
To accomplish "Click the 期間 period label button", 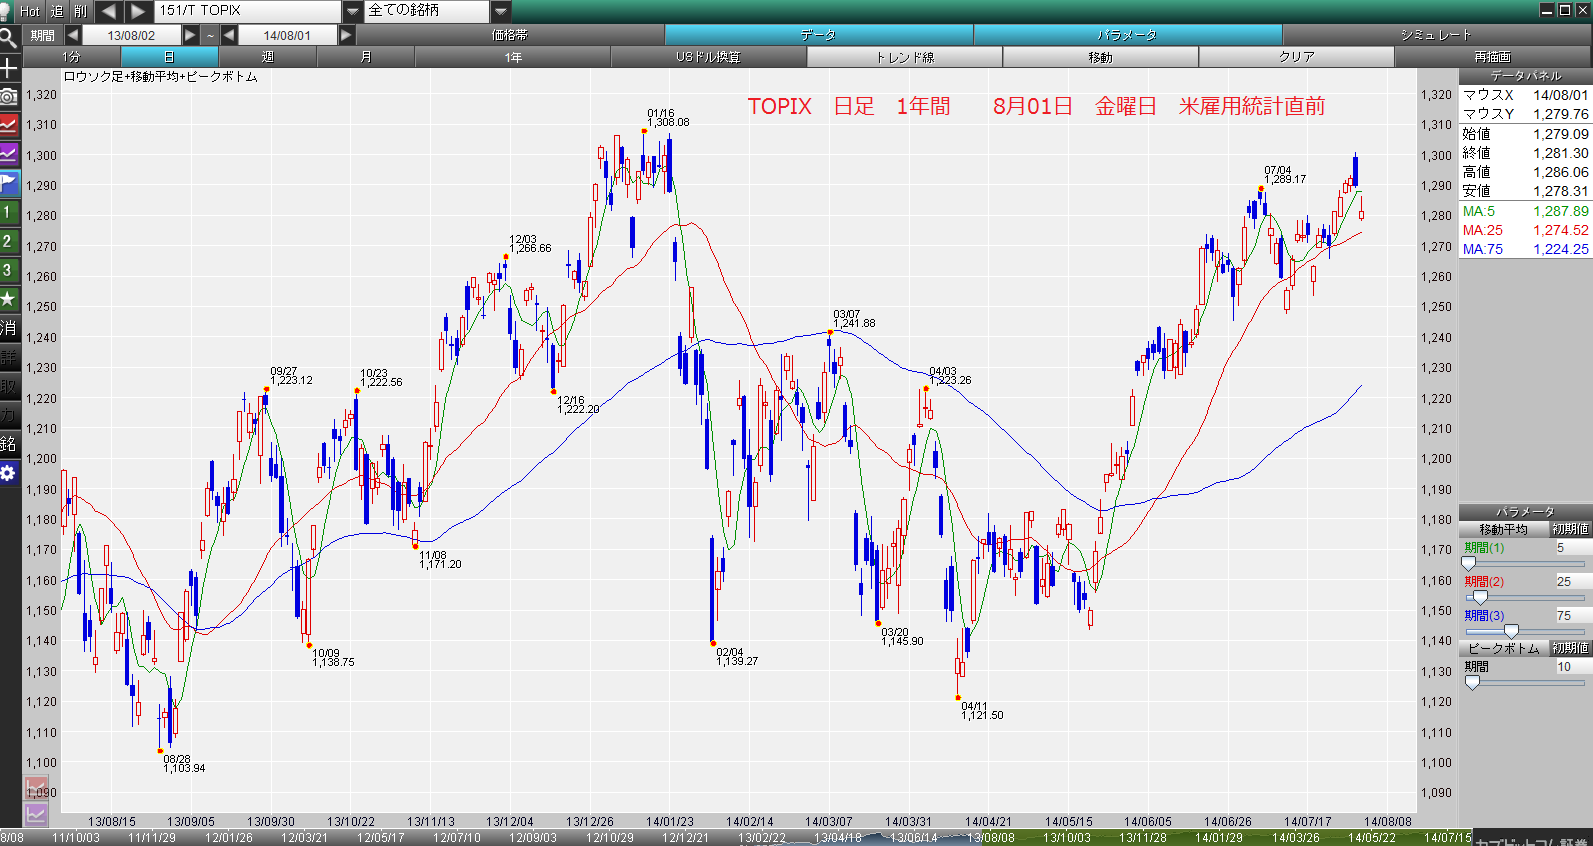I will (x=42, y=35).
